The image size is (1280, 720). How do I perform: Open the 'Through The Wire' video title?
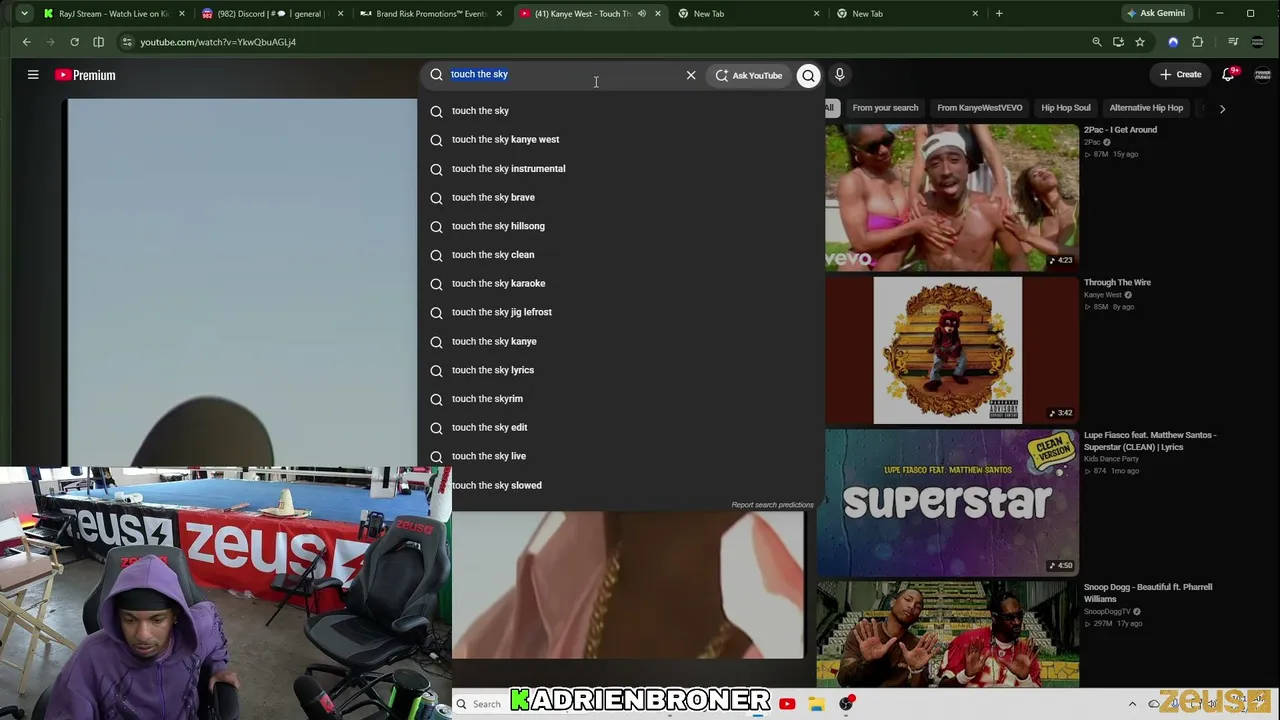click(x=1117, y=283)
